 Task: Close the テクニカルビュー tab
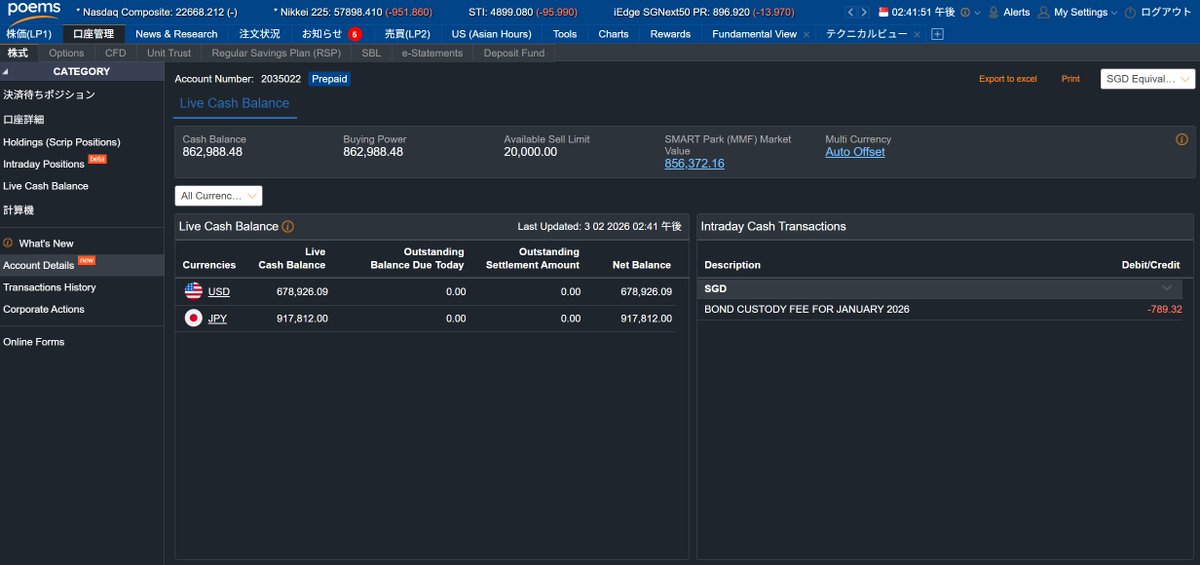click(917, 34)
